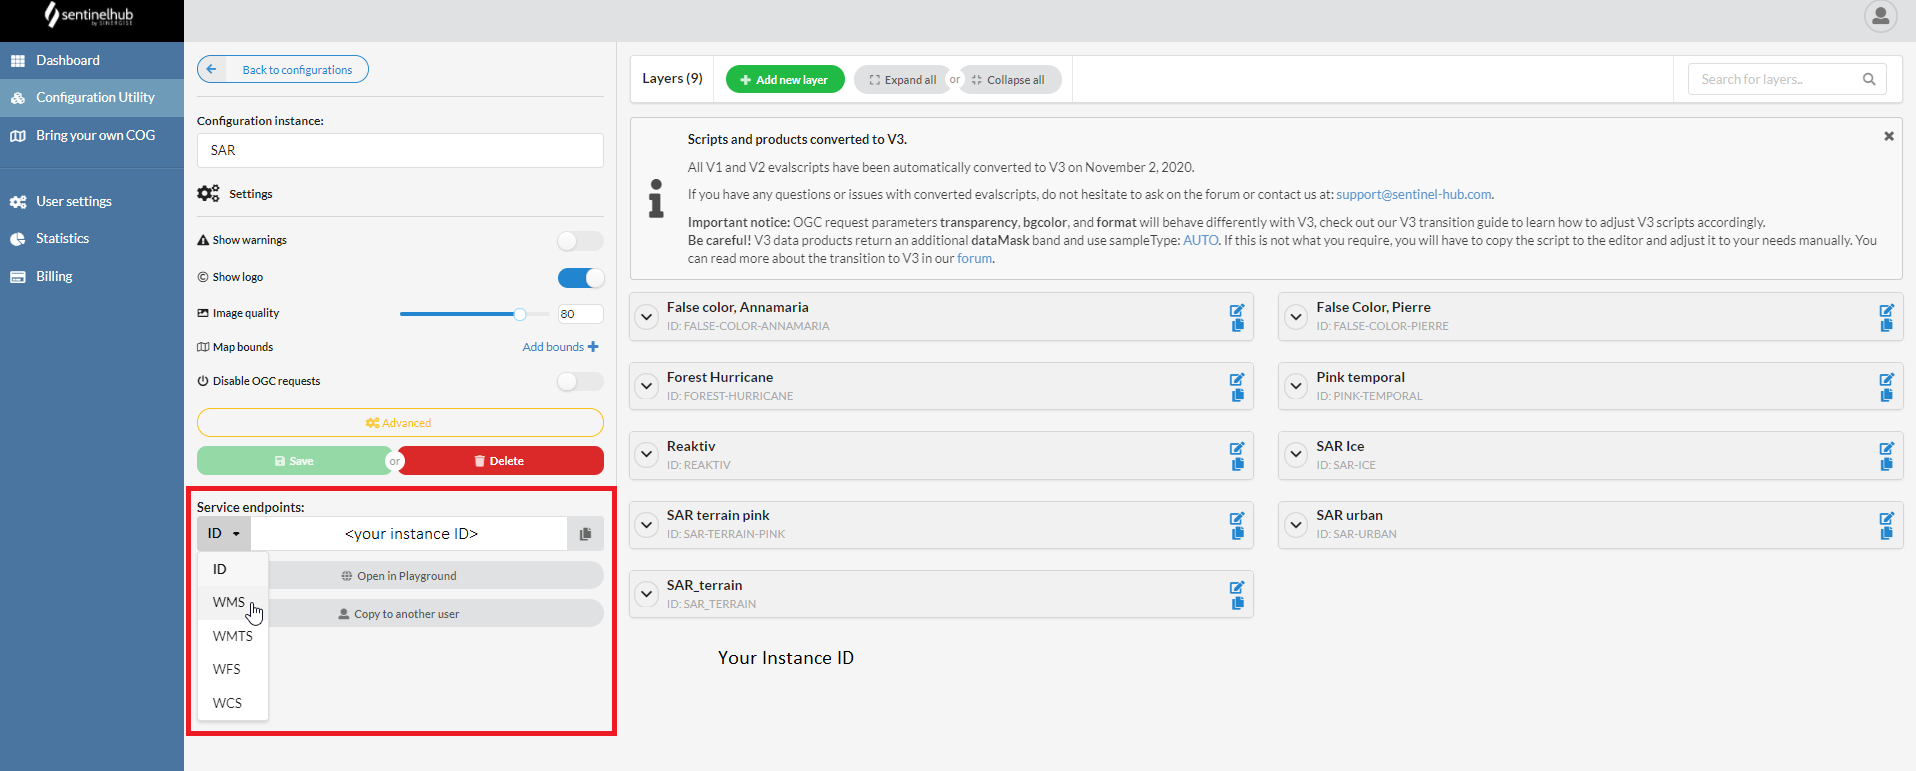Duplicate False Color, Pierre layer
Screen dimensions: 1916x771
[x=1887, y=325]
